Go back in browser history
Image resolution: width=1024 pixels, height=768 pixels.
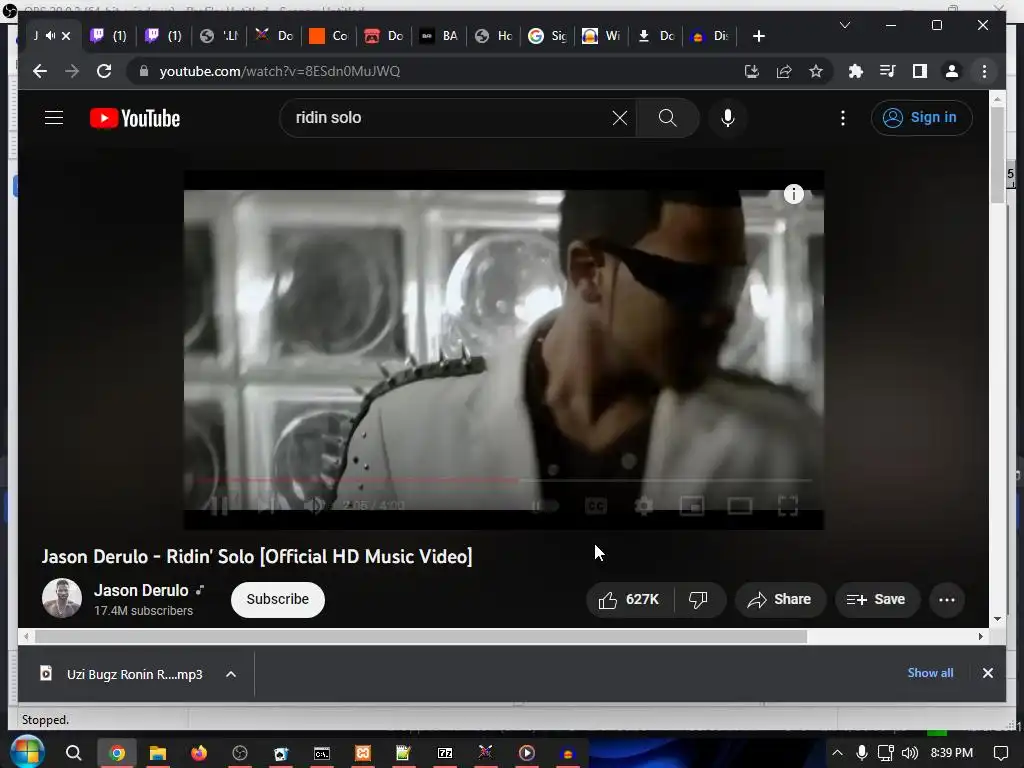[x=40, y=71]
